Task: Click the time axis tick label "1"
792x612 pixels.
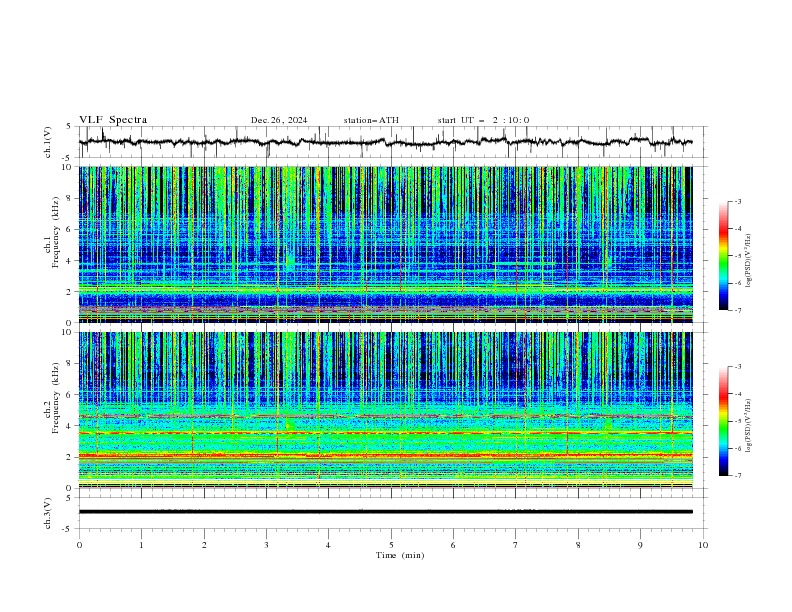Action: tap(141, 545)
